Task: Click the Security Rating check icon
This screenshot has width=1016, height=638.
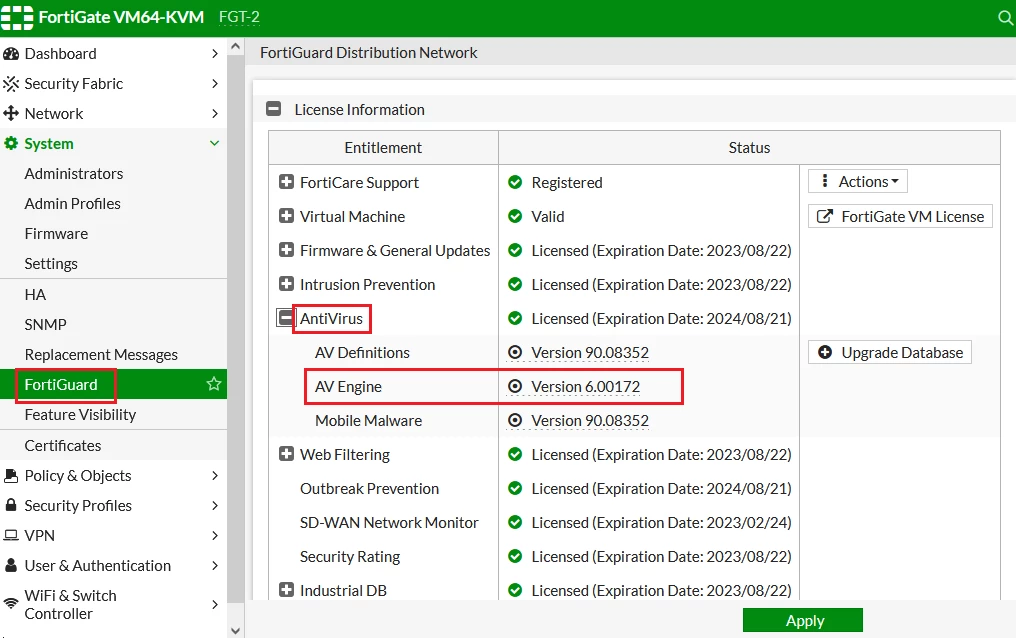Action: 515,556
